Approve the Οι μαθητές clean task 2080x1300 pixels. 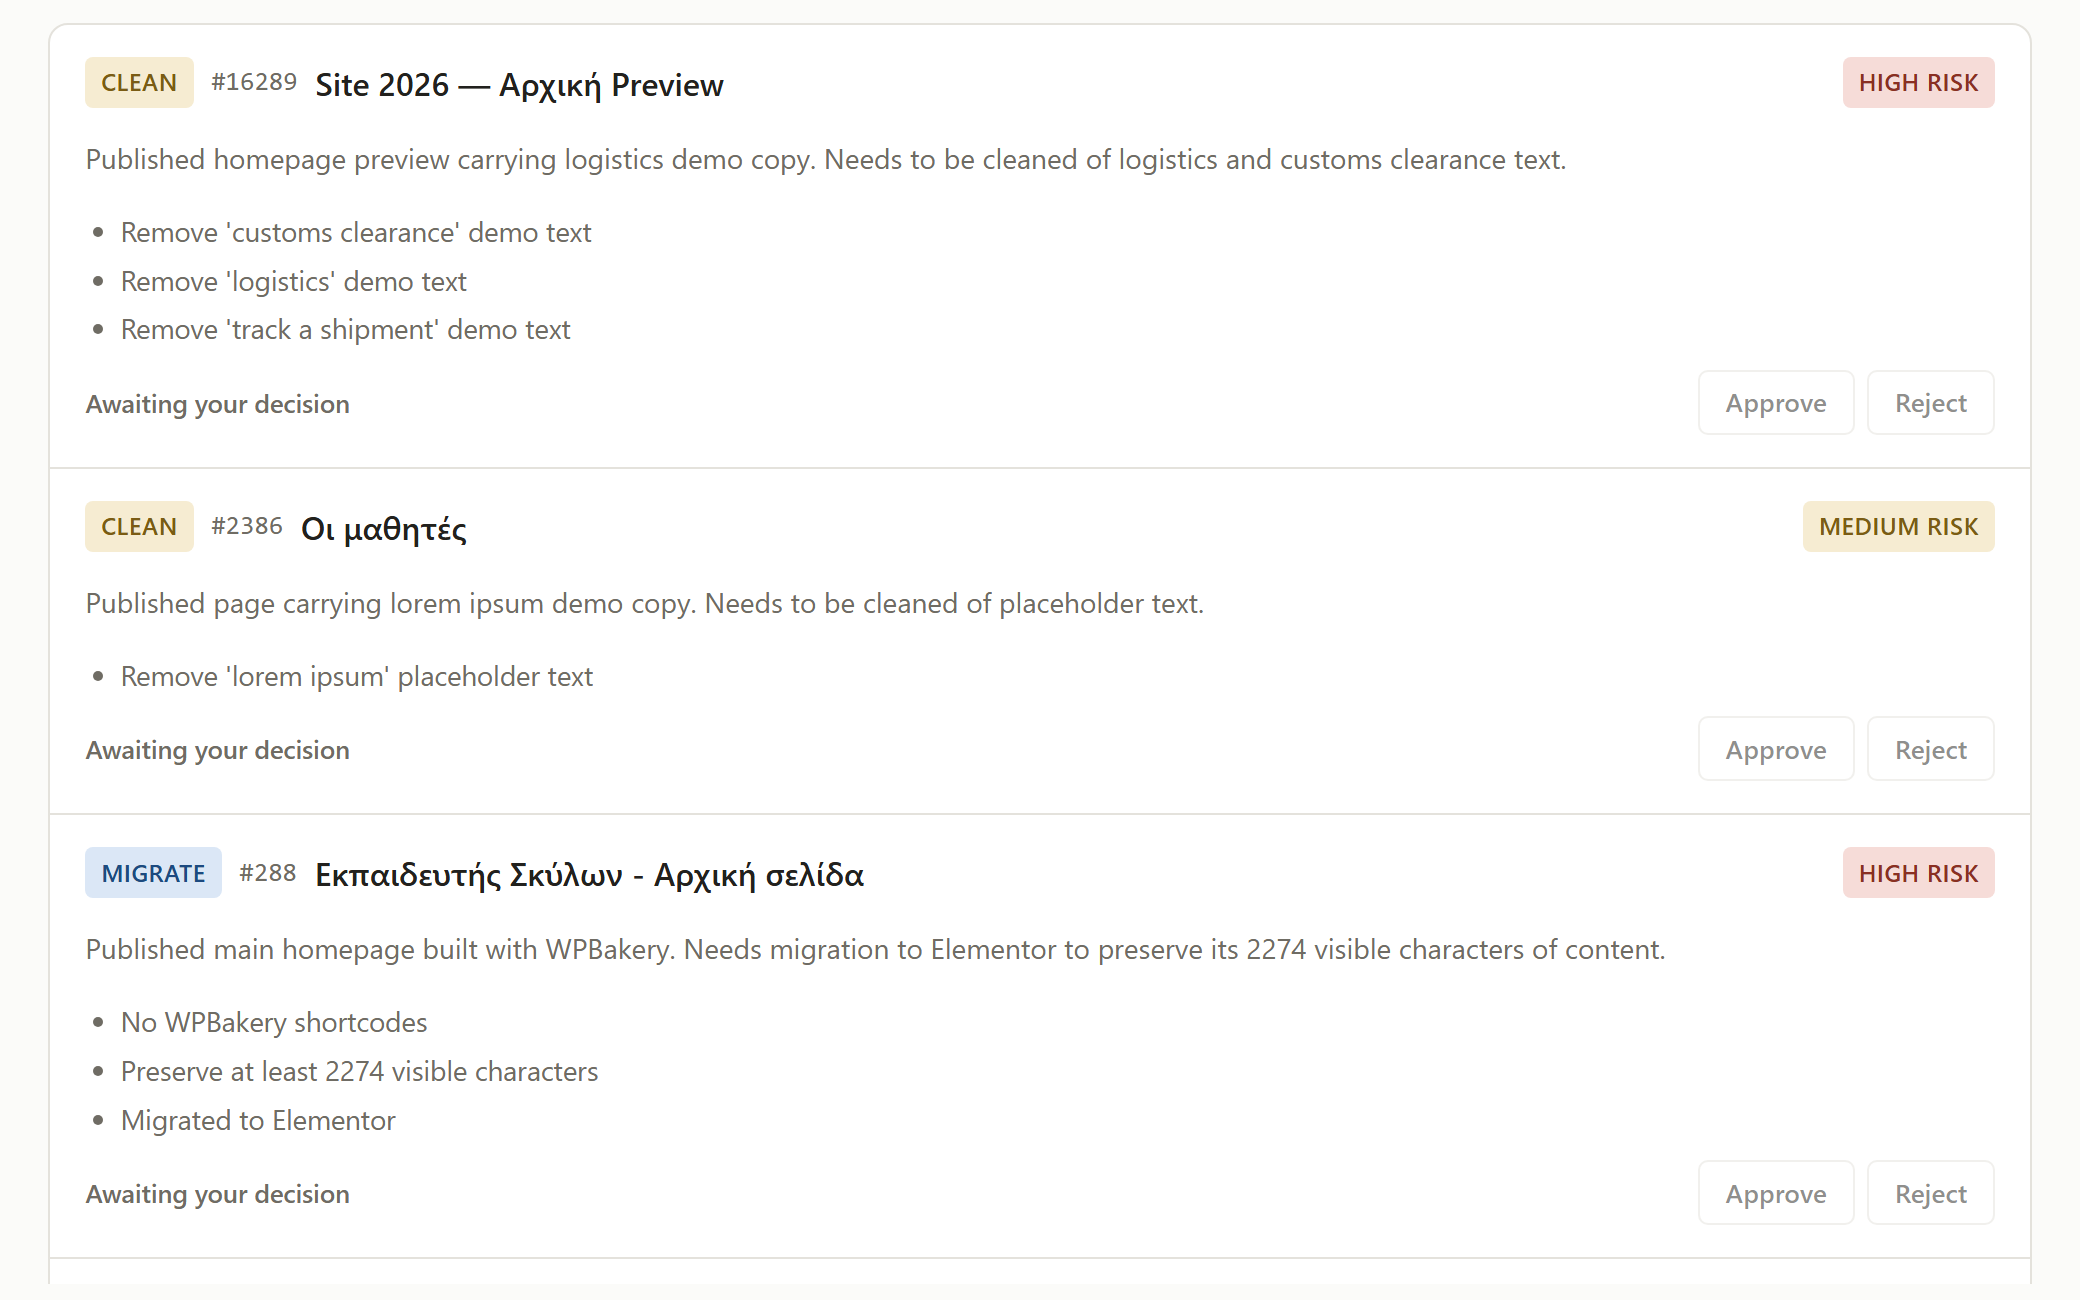[x=1776, y=749]
